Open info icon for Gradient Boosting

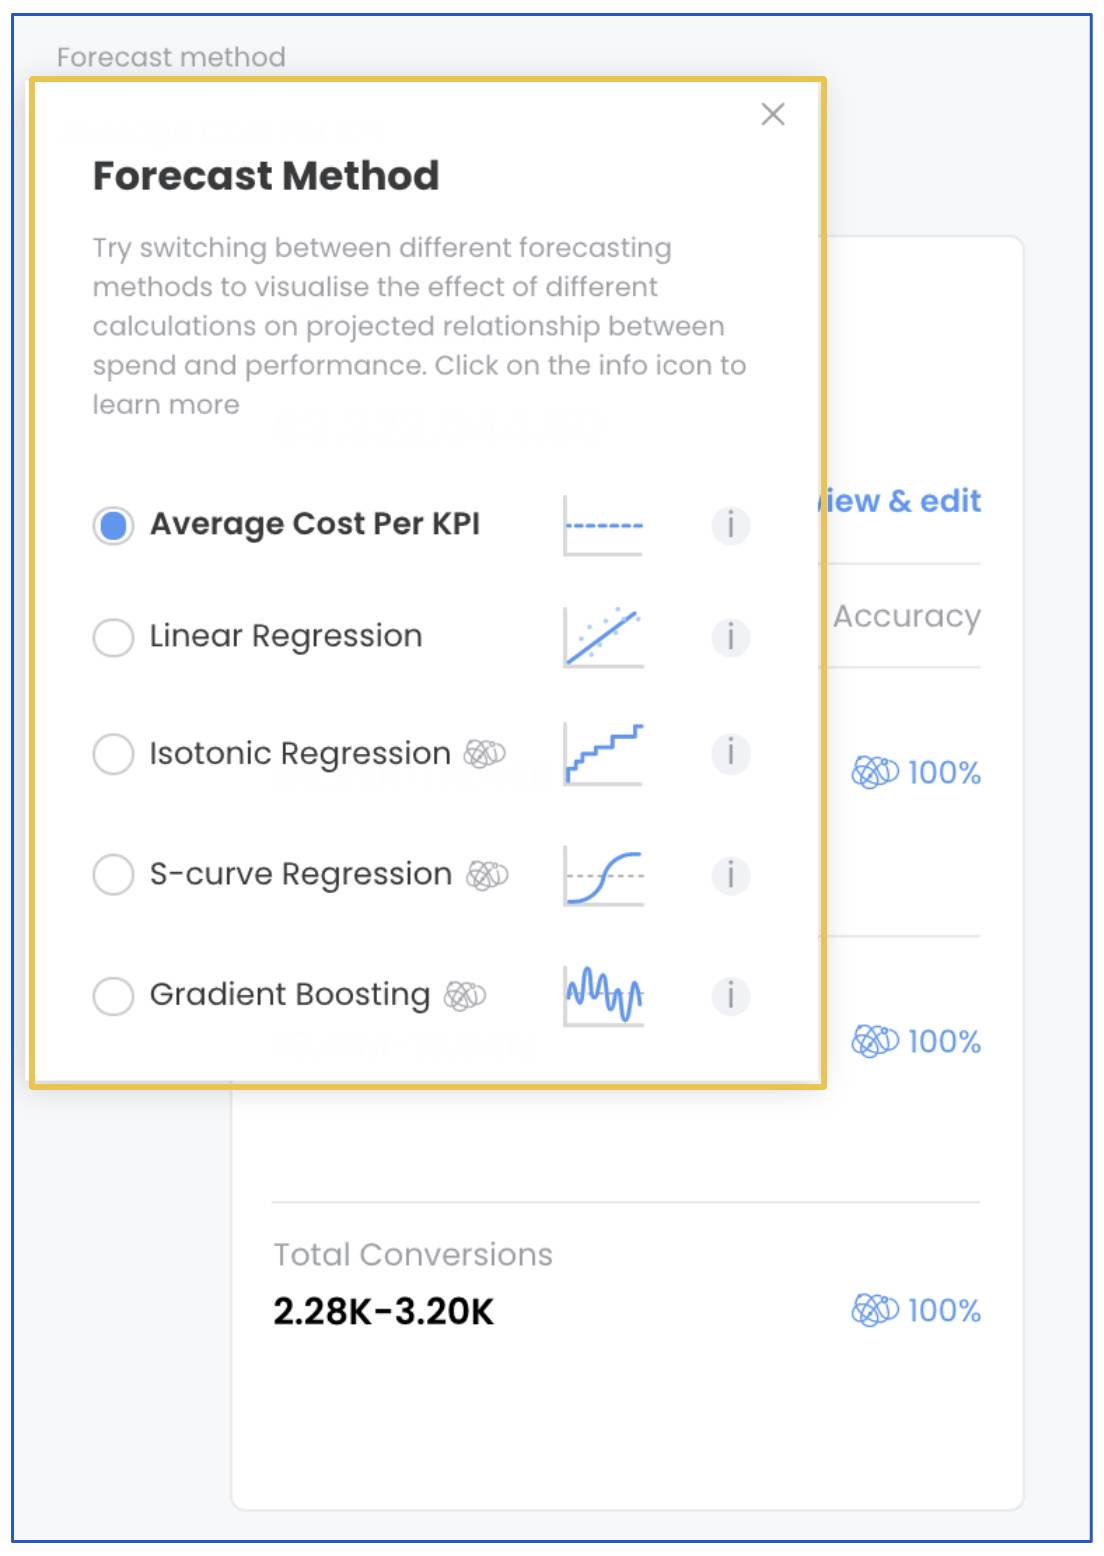731,996
